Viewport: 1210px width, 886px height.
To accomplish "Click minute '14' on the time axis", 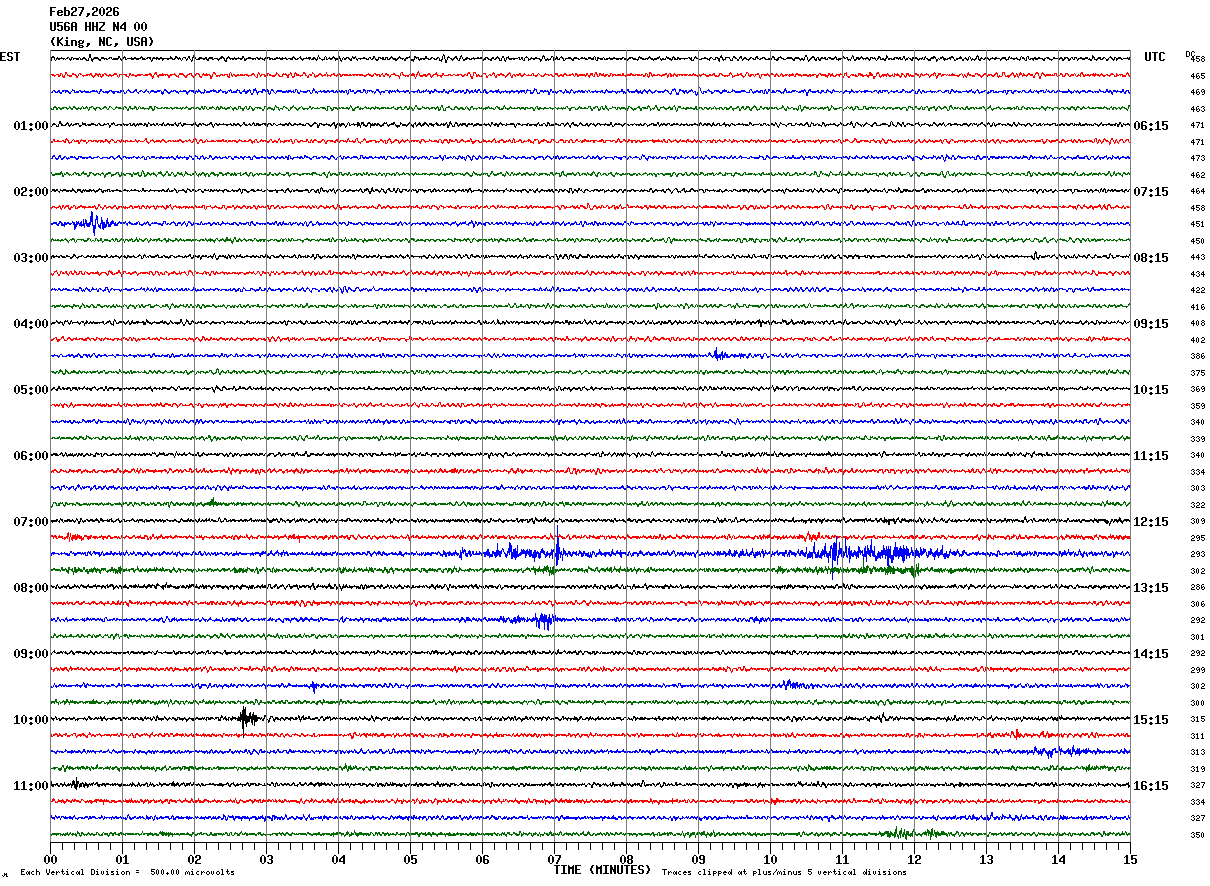I will (1058, 859).
